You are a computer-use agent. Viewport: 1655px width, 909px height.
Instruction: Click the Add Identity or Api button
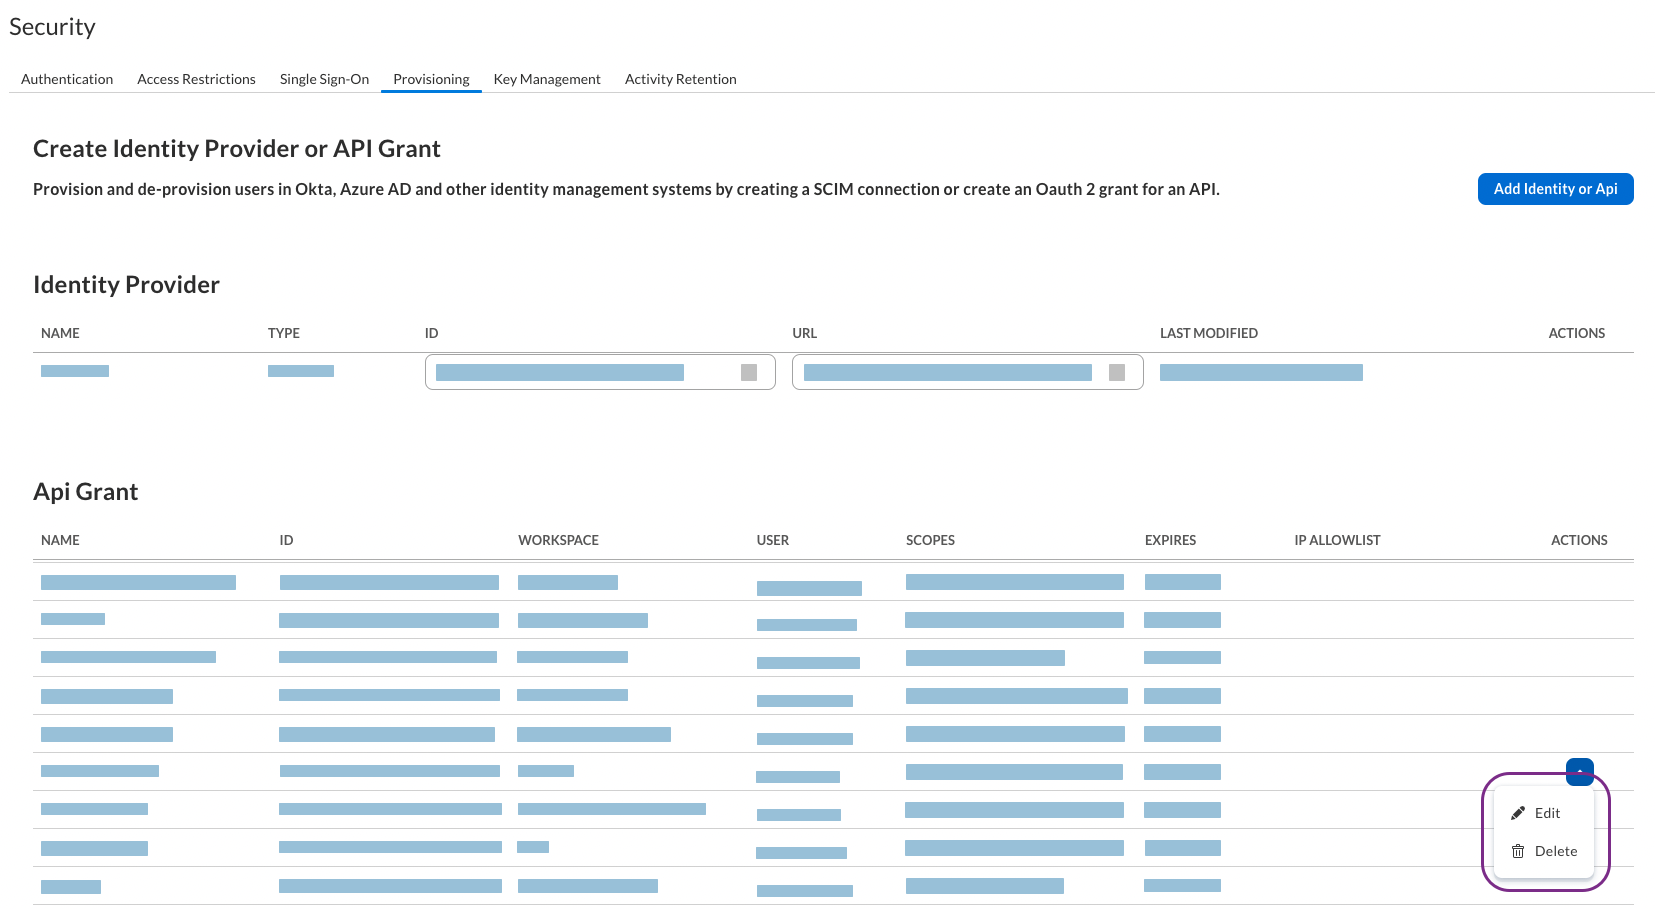(1555, 188)
